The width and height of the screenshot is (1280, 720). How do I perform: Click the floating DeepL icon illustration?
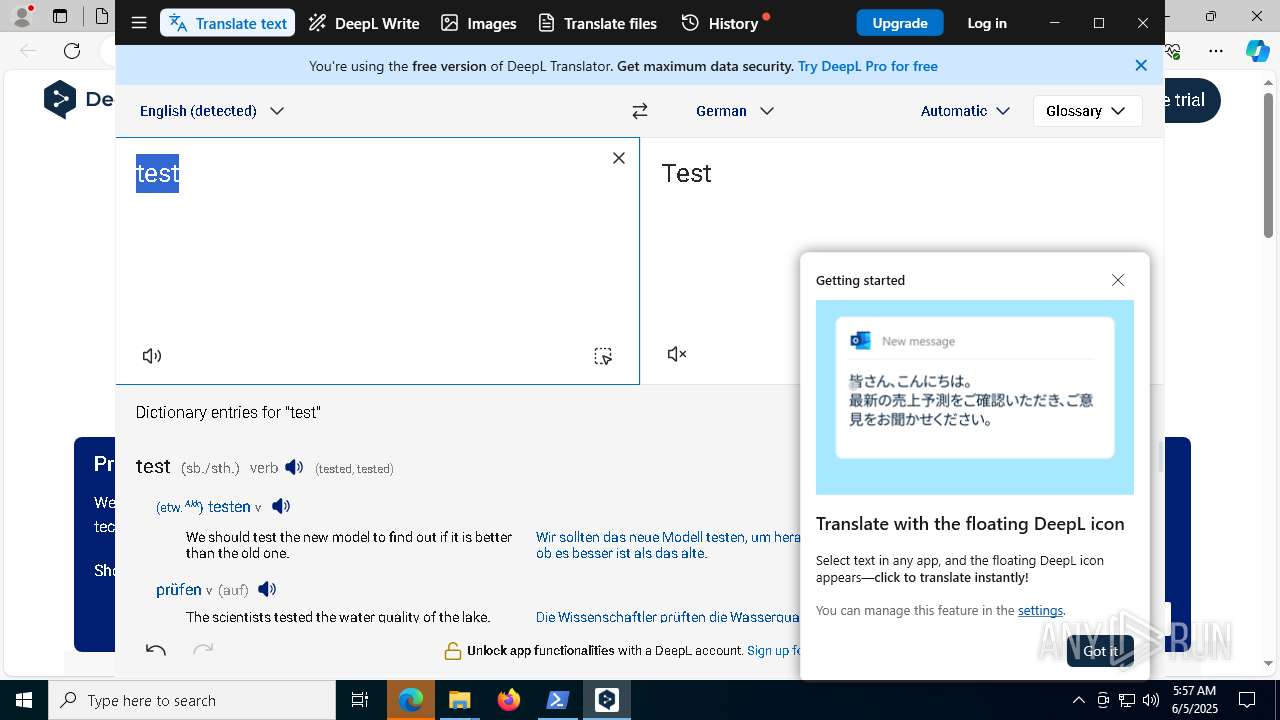tap(975, 397)
